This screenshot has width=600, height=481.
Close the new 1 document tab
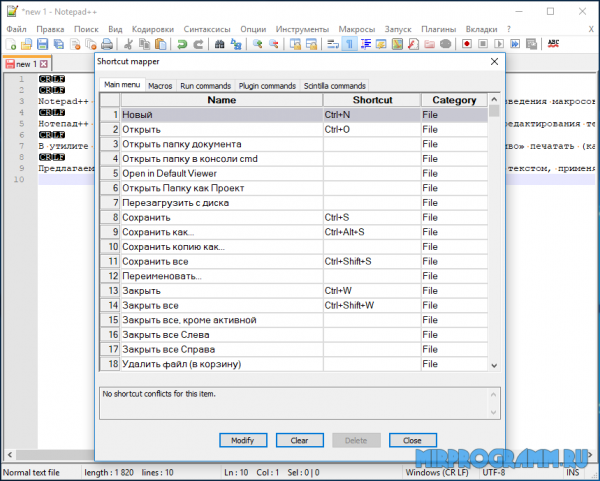coord(44,64)
